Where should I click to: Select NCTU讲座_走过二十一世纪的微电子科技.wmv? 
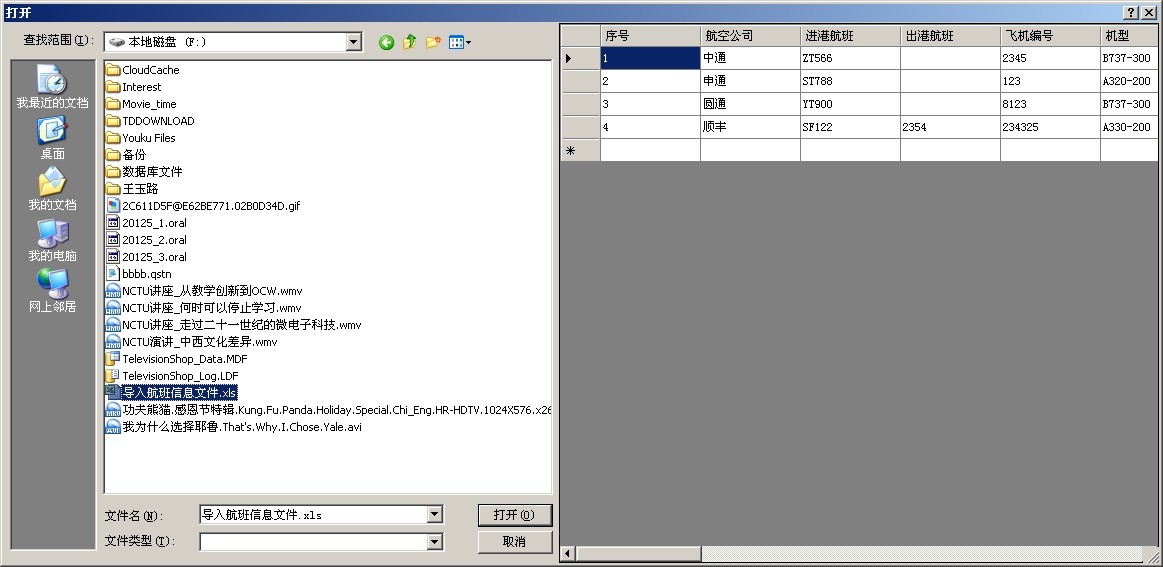(234, 325)
